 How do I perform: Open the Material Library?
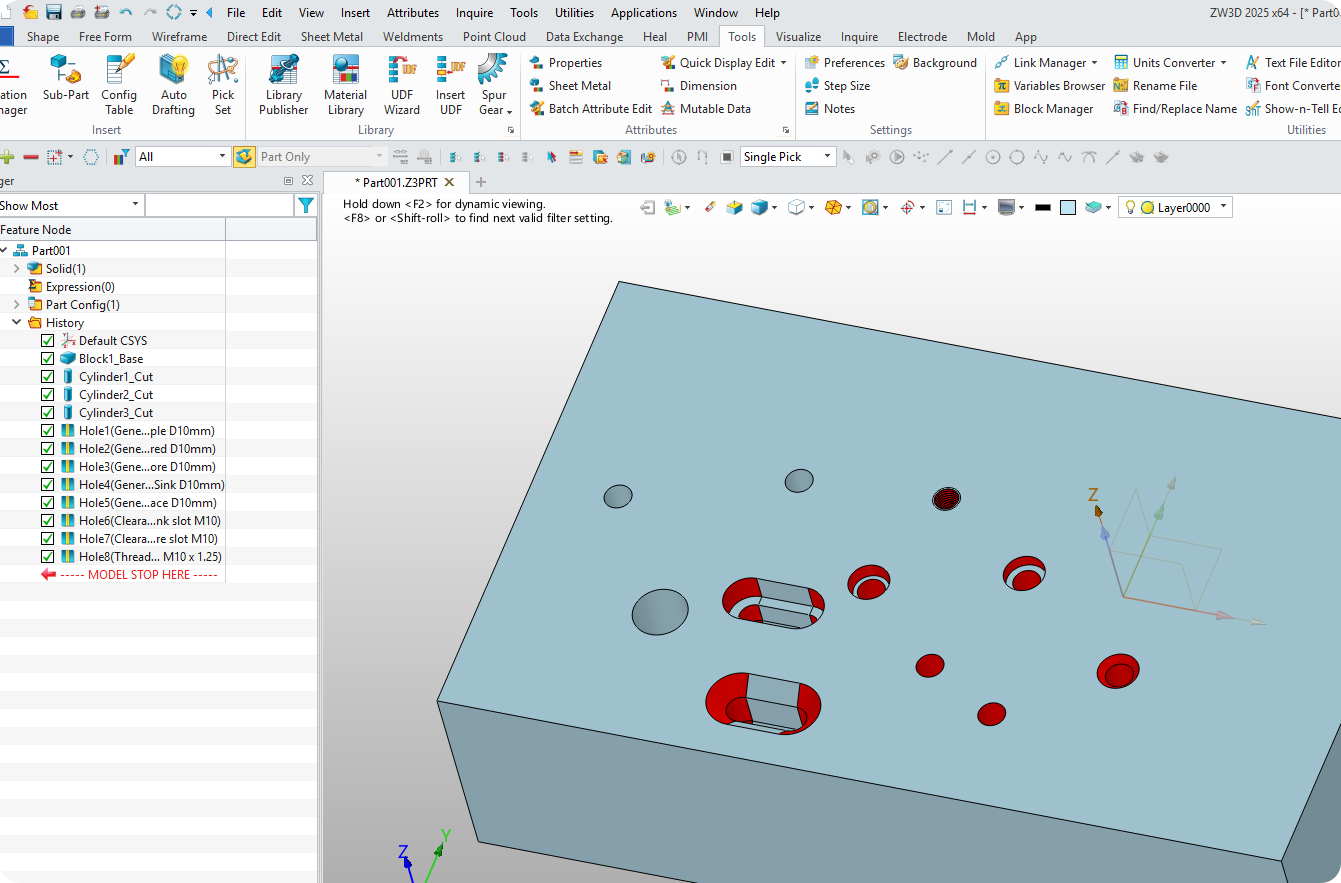(x=345, y=84)
